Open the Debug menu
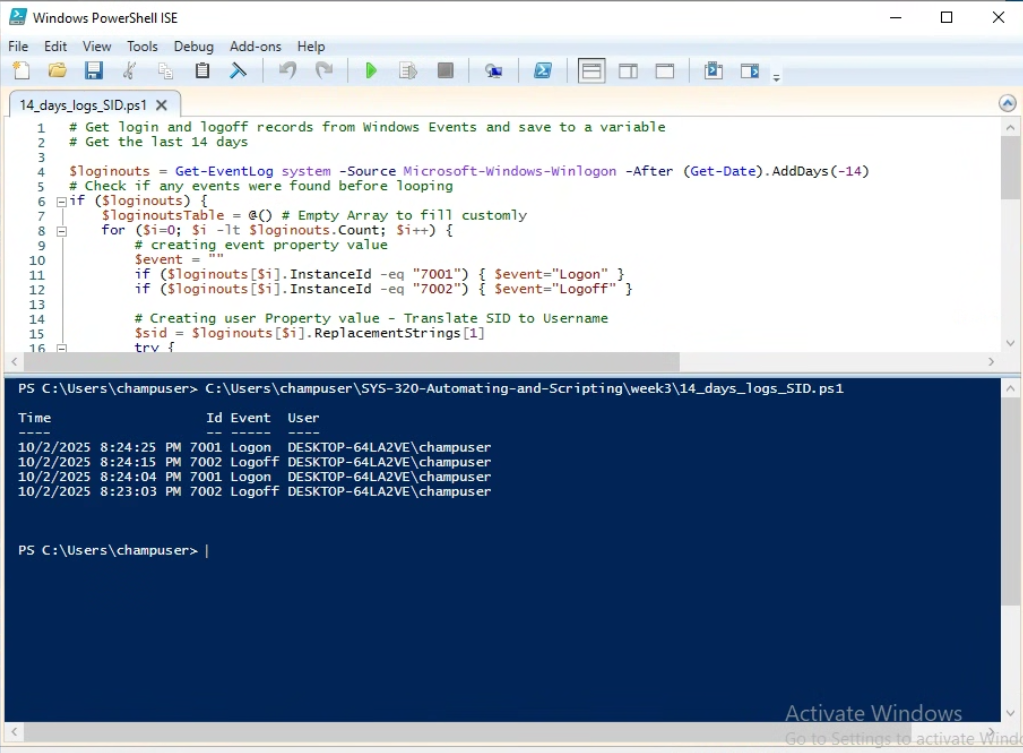The image size is (1023, 753). point(193,46)
